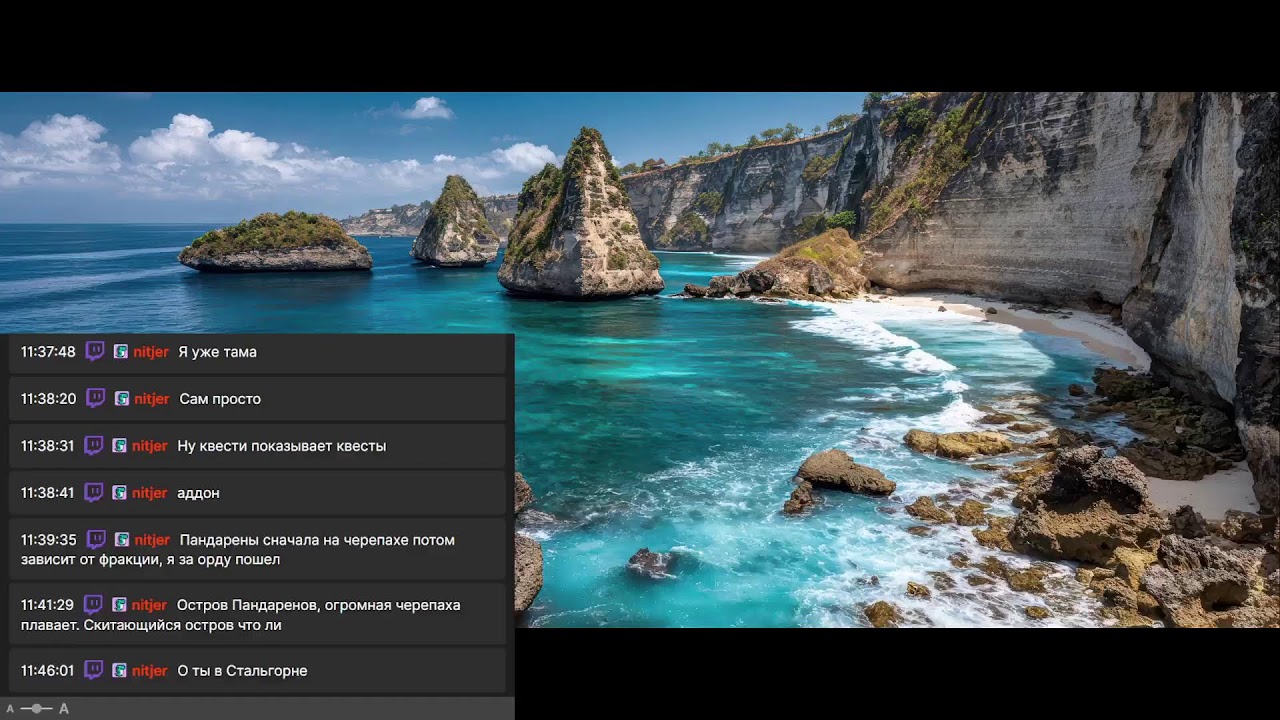Screen dimensions: 1280x720
Task: Select the message text 'аддон'
Action: (x=198, y=493)
